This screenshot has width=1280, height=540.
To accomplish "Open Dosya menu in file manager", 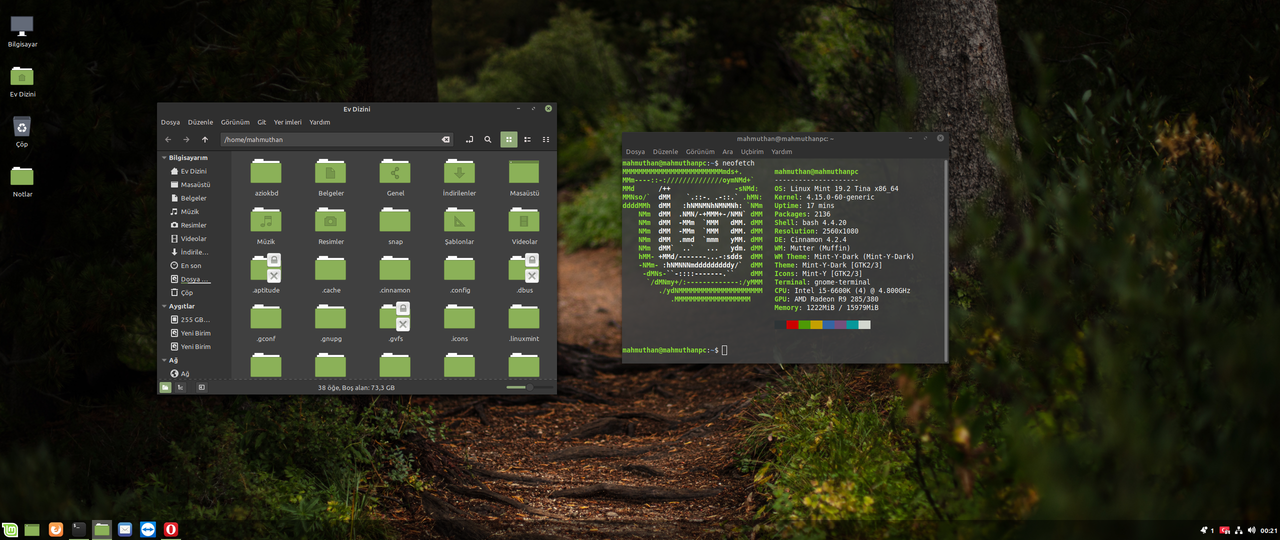I will pos(170,122).
